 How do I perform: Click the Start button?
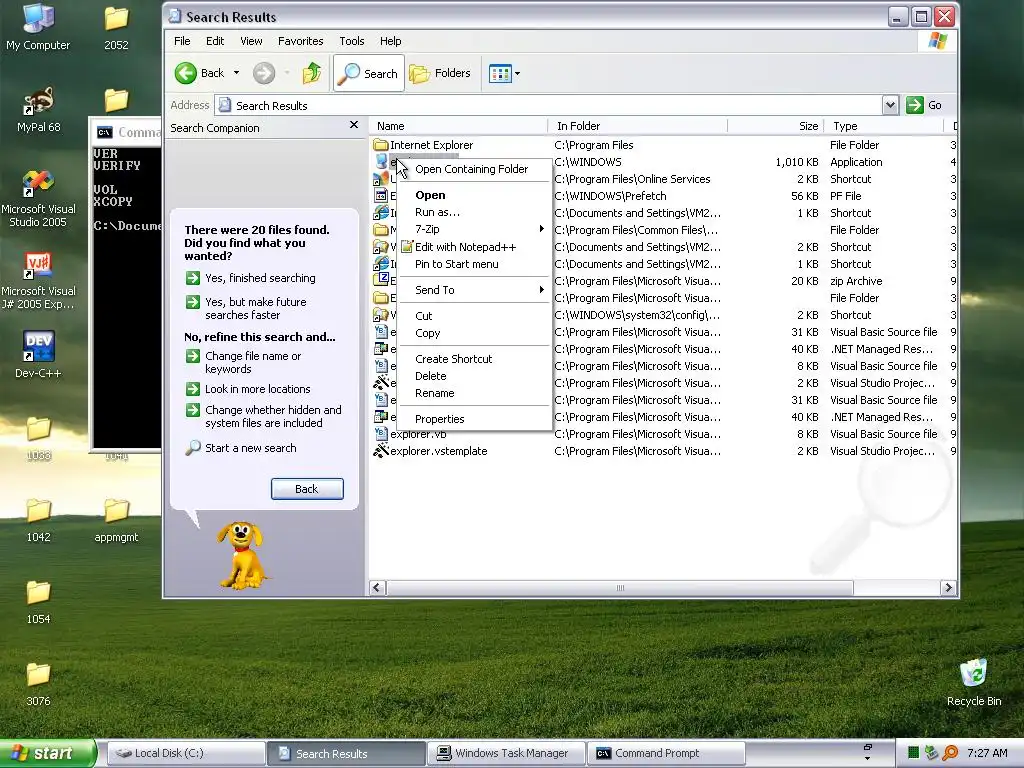(x=47, y=754)
